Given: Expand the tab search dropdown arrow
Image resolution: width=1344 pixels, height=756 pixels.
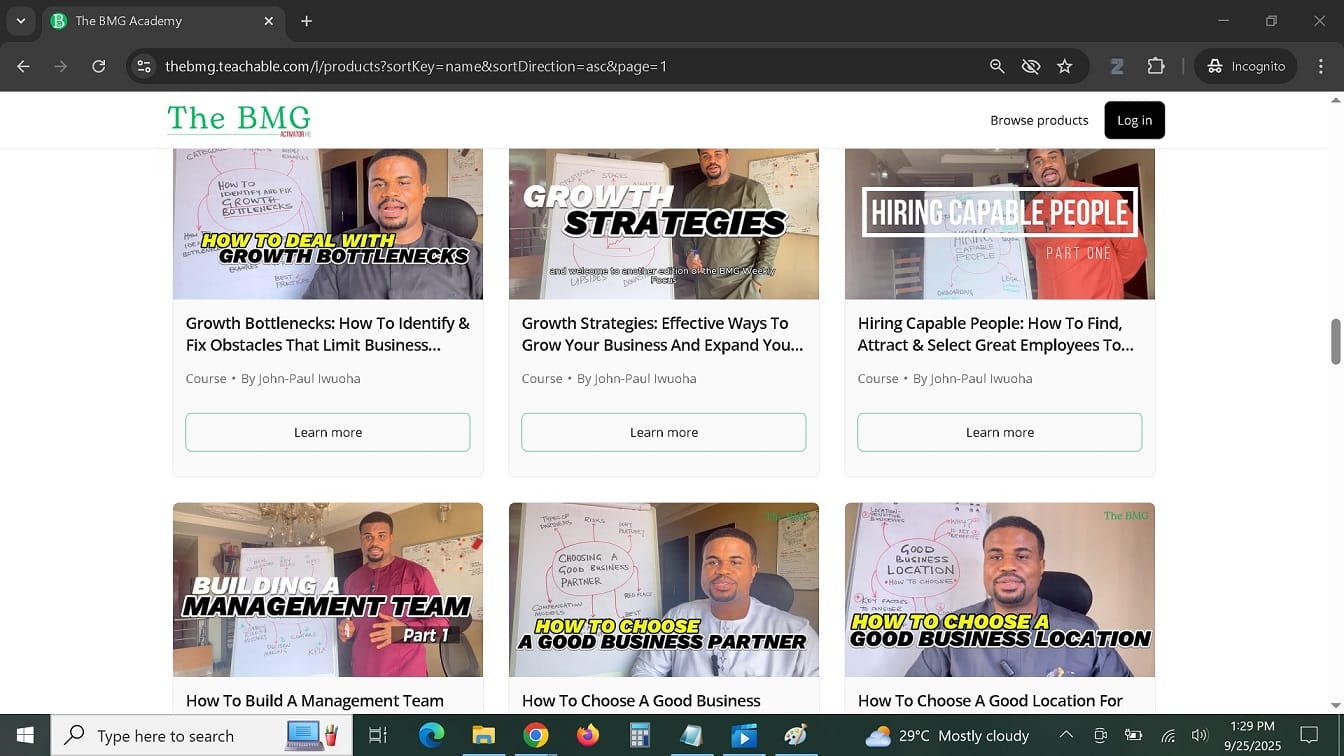Looking at the screenshot, I should pyautogui.click(x=20, y=20).
